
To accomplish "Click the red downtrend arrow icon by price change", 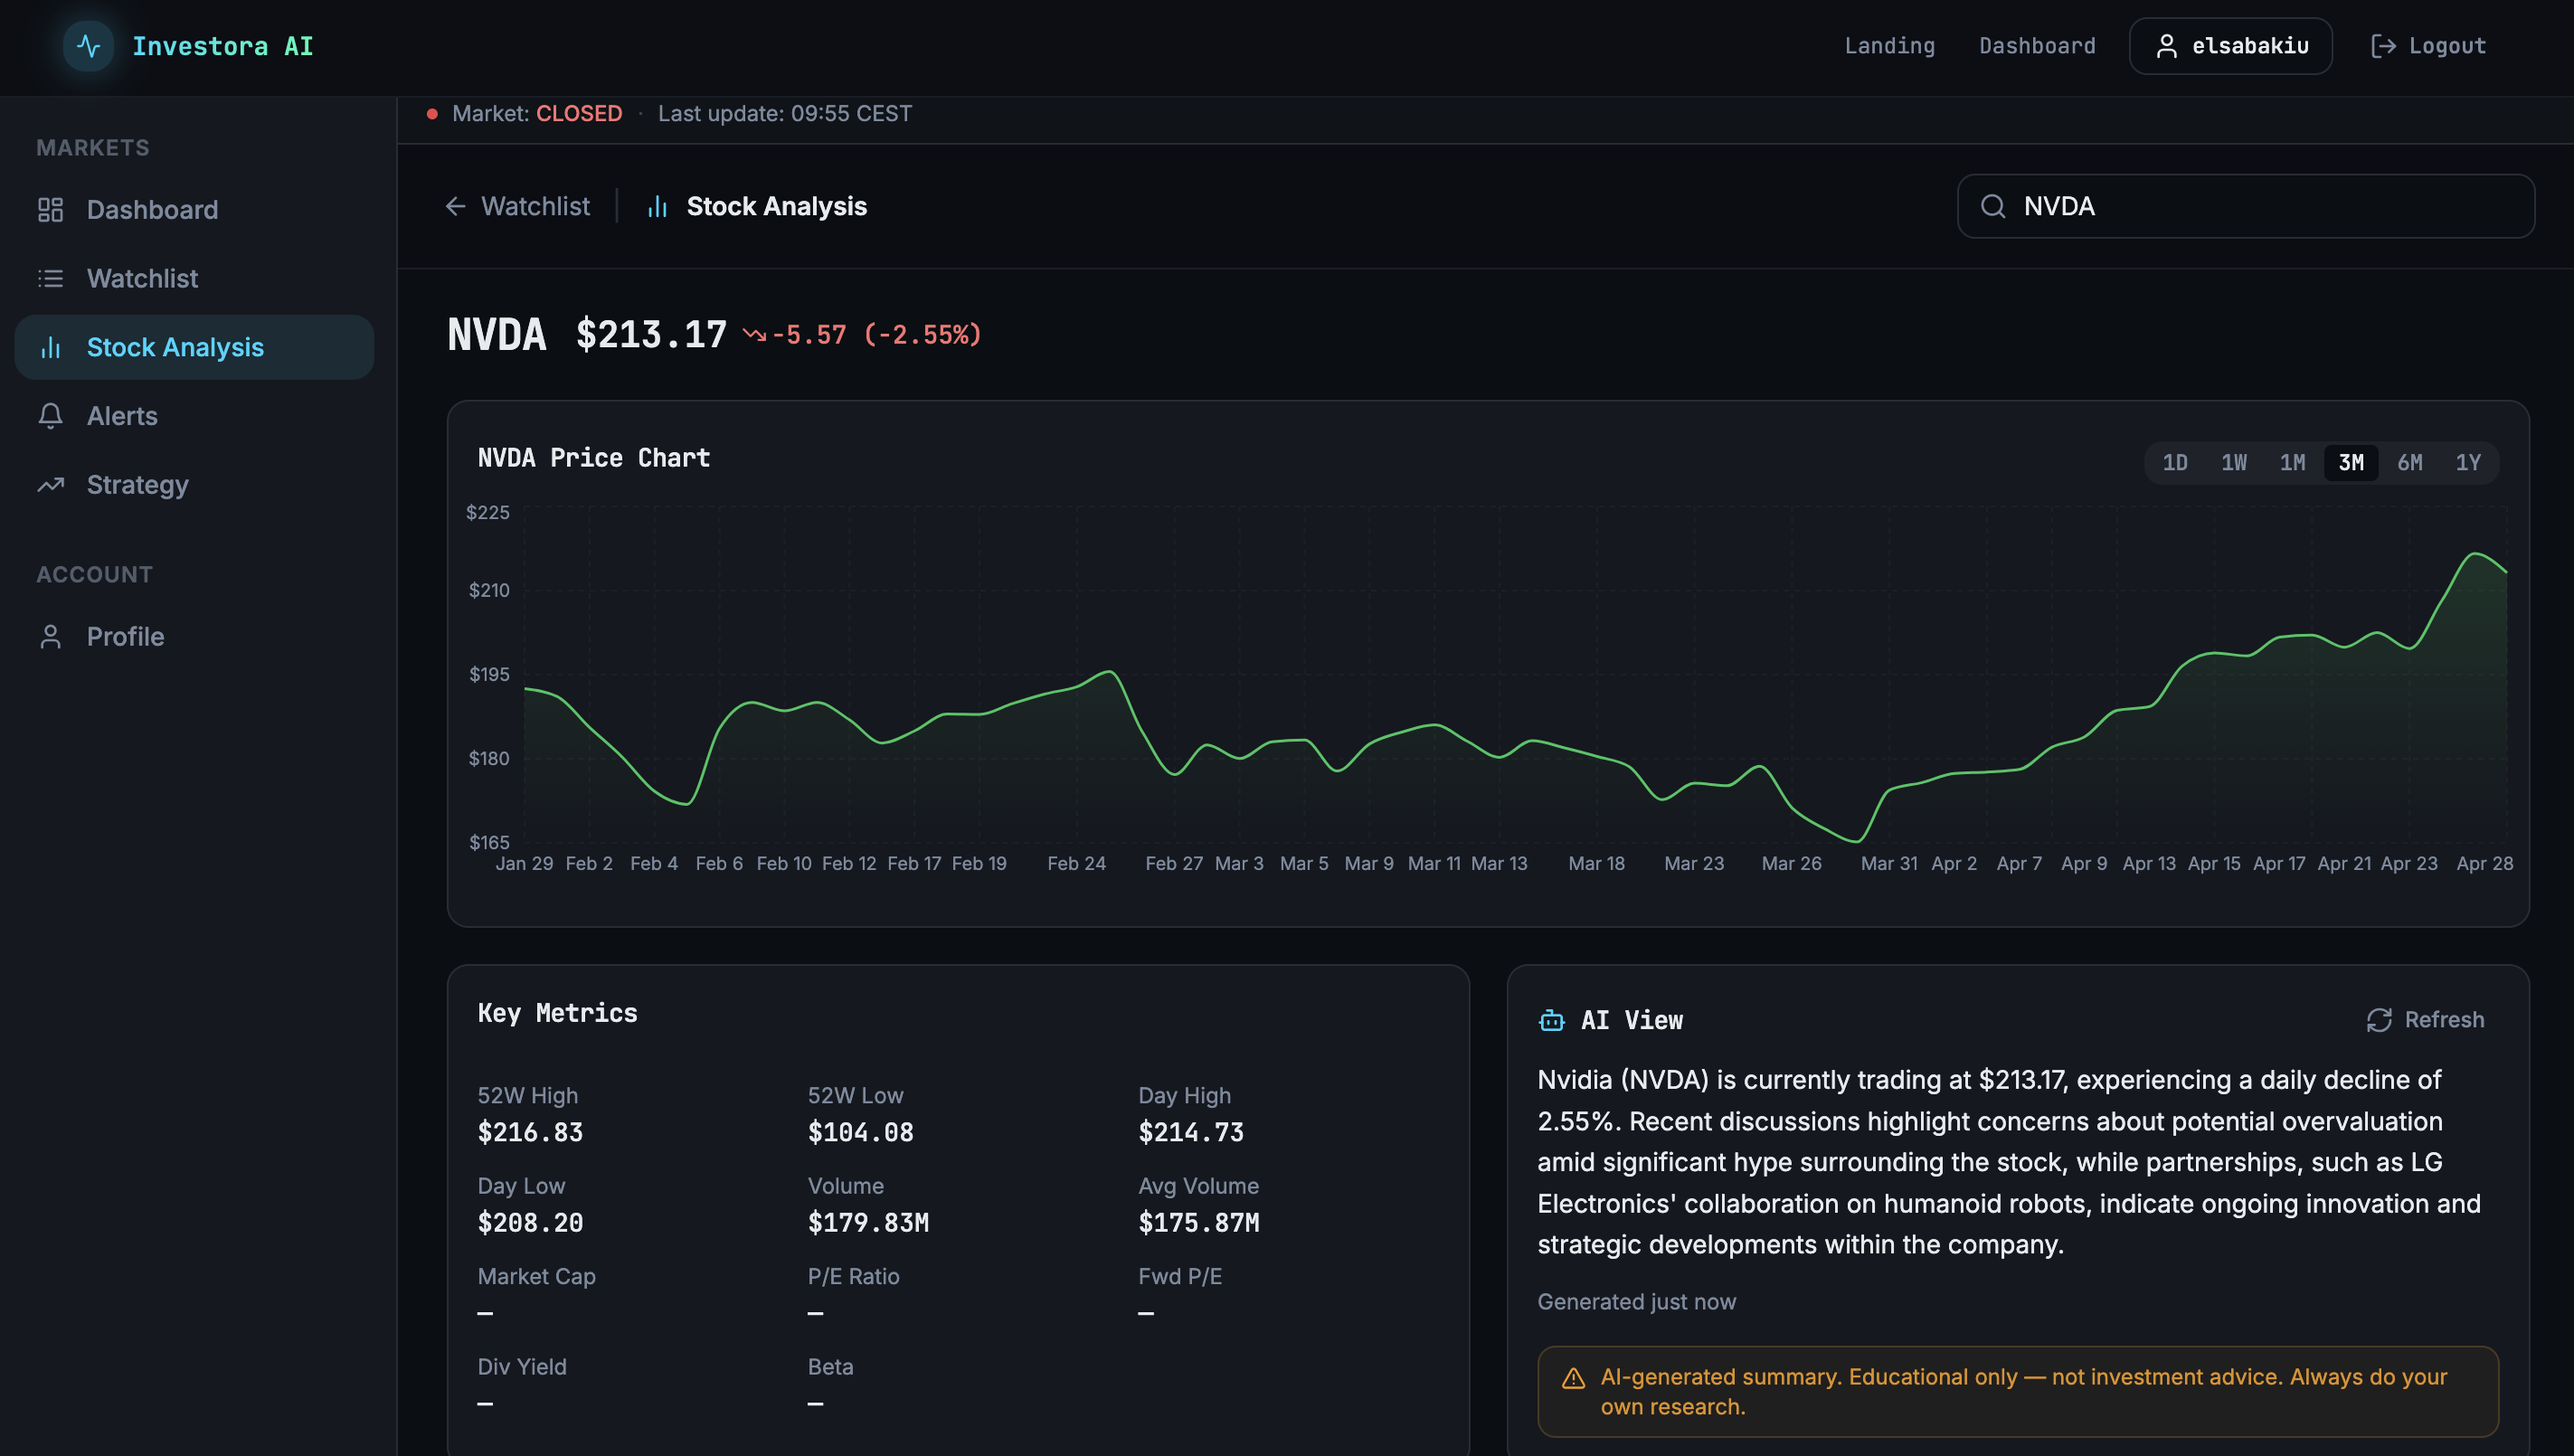I will [754, 335].
